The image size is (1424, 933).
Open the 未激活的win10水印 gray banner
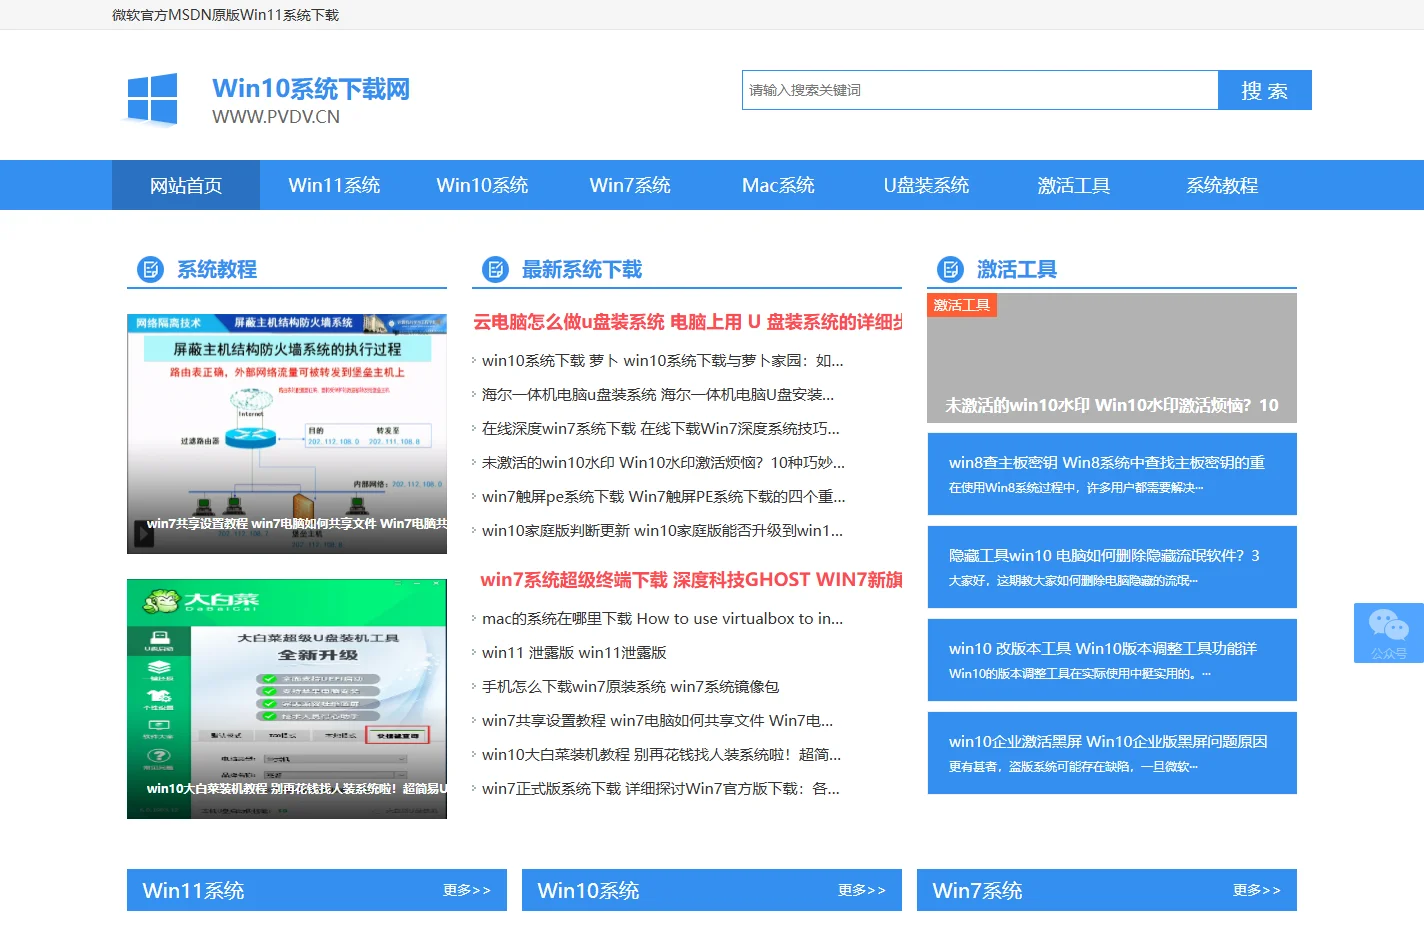[x=1112, y=358]
